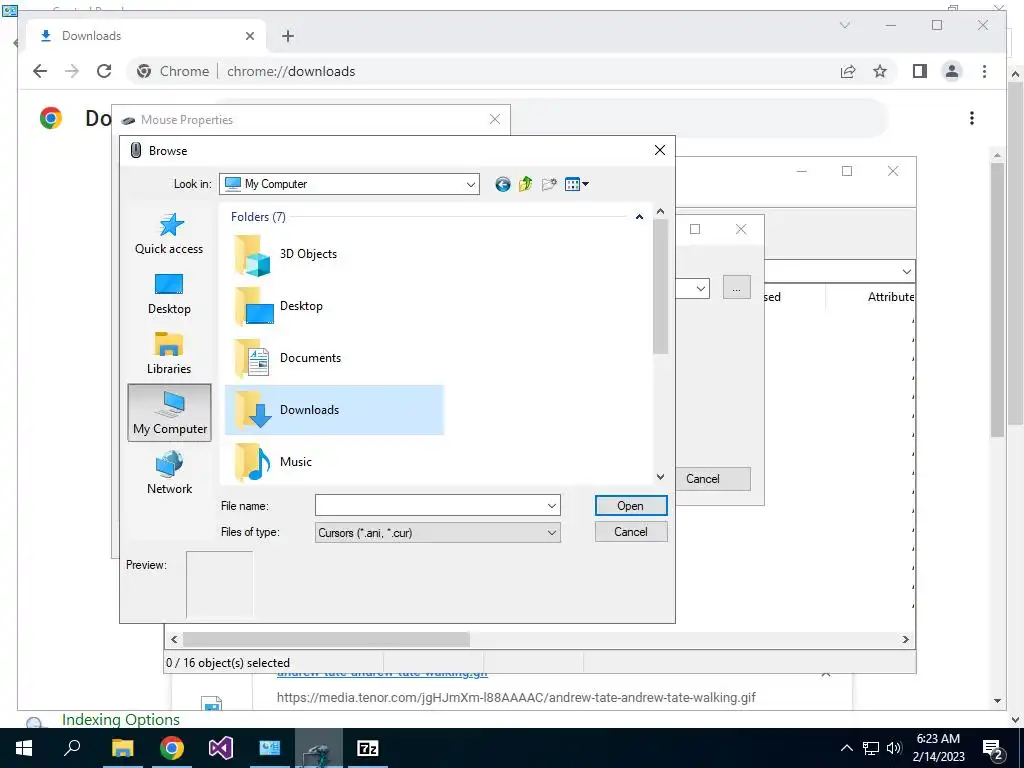Click the Open button
1024x768 pixels.
(631, 505)
